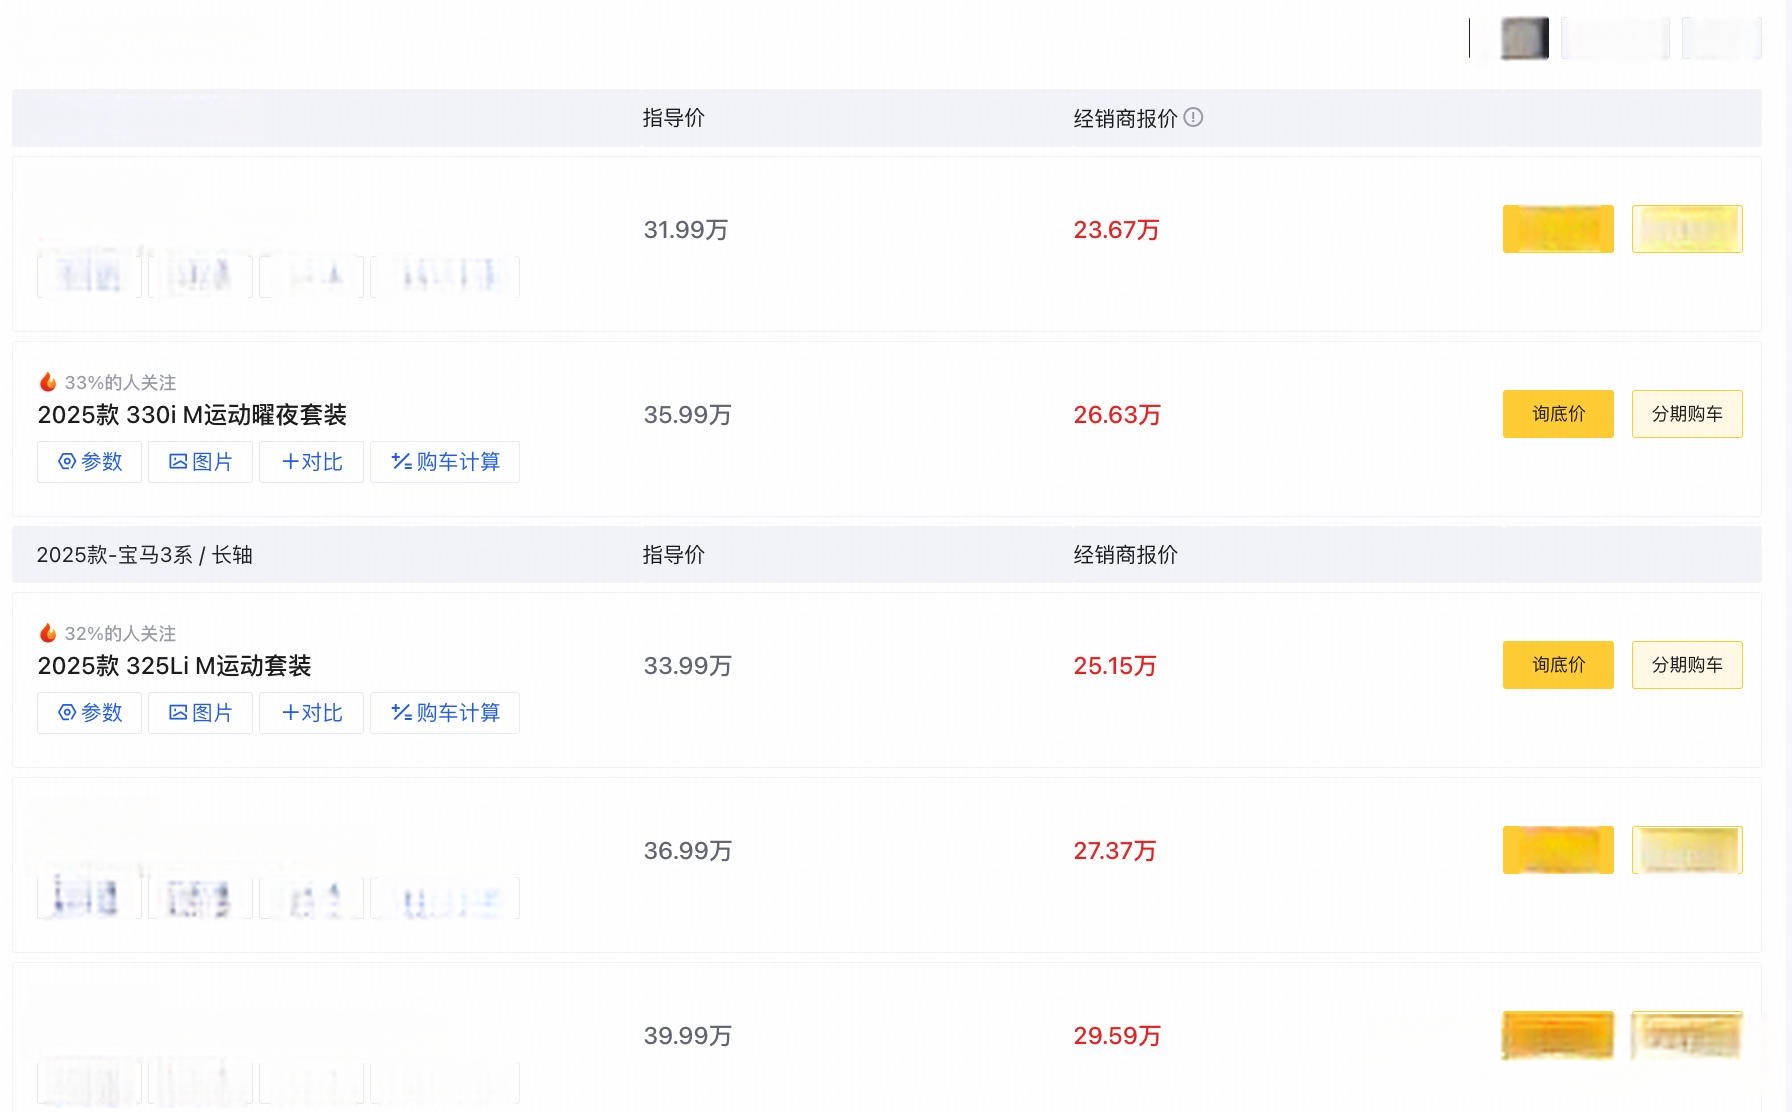This screenshot has width=1792, height=1112.
Task: Click 询底价 for the 330i M运动曜夜套装
Action: tap(1558, 414)
